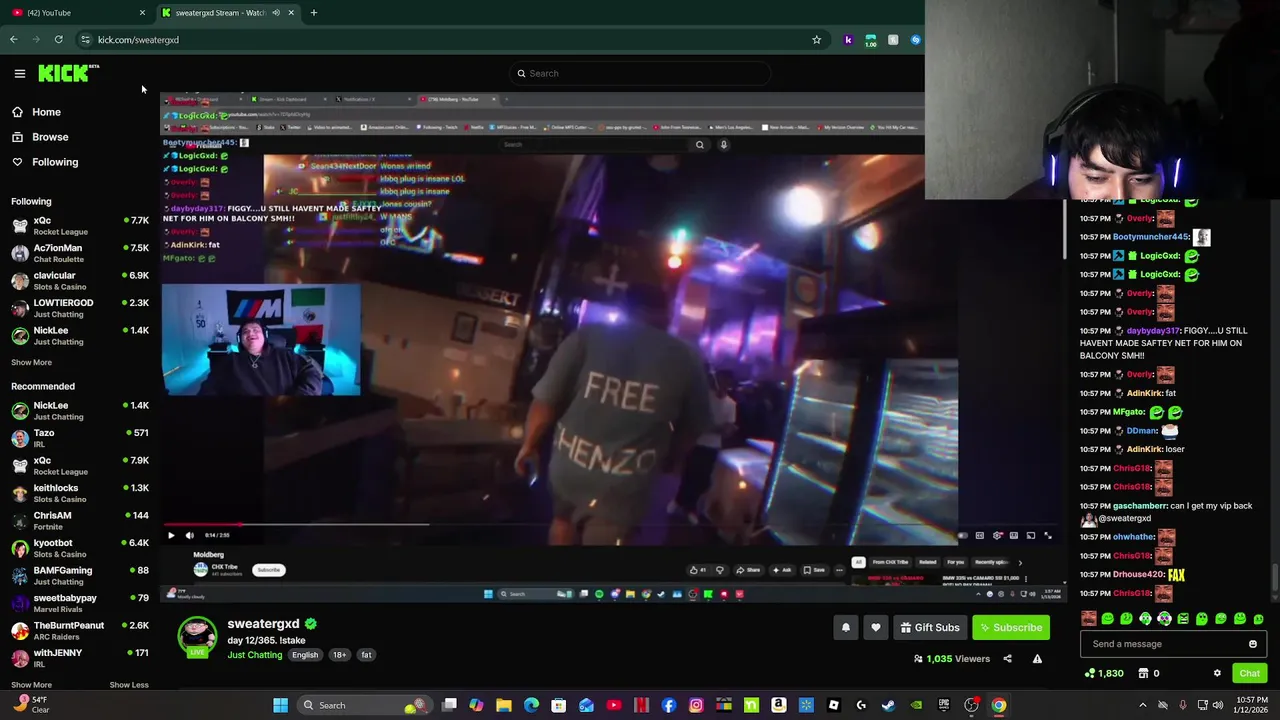1280x720 pixels.
Task: Open weather widget showing 54°F
Action: click(x=30, y=704)
